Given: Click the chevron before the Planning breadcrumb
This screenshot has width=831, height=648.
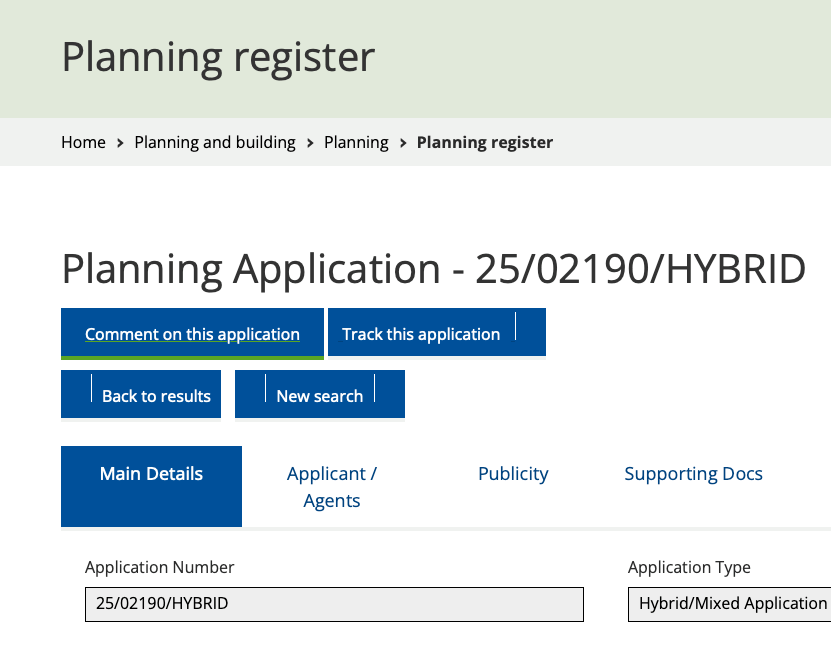Looking at the screenshot, I should (310, 143).
